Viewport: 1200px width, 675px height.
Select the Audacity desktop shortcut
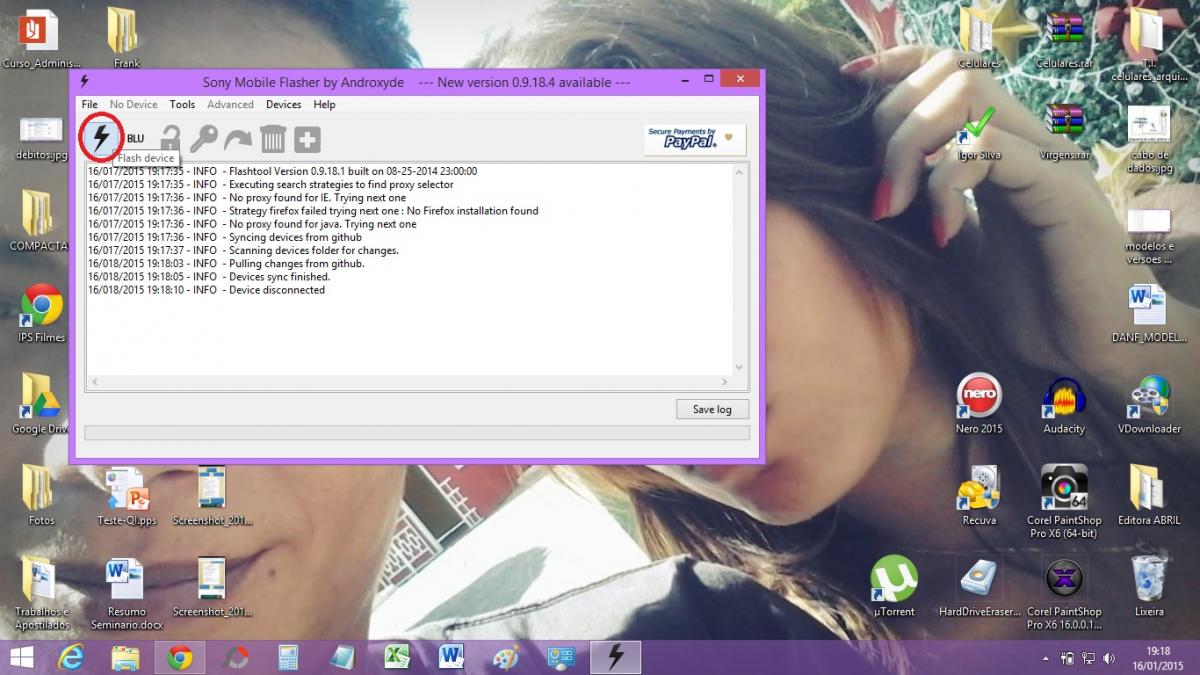click(1064, 404)
